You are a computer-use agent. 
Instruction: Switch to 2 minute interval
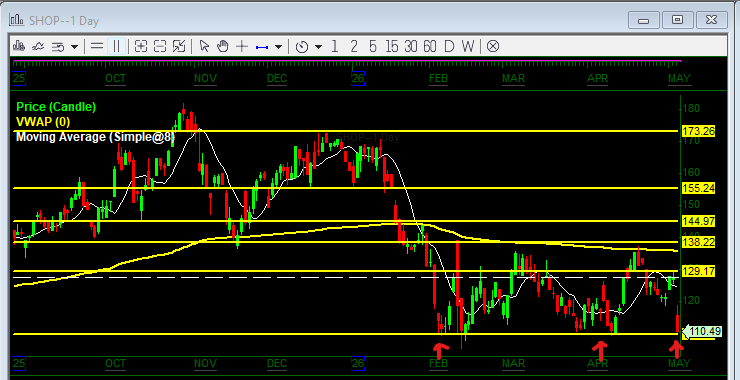click(x=354, y=46)
